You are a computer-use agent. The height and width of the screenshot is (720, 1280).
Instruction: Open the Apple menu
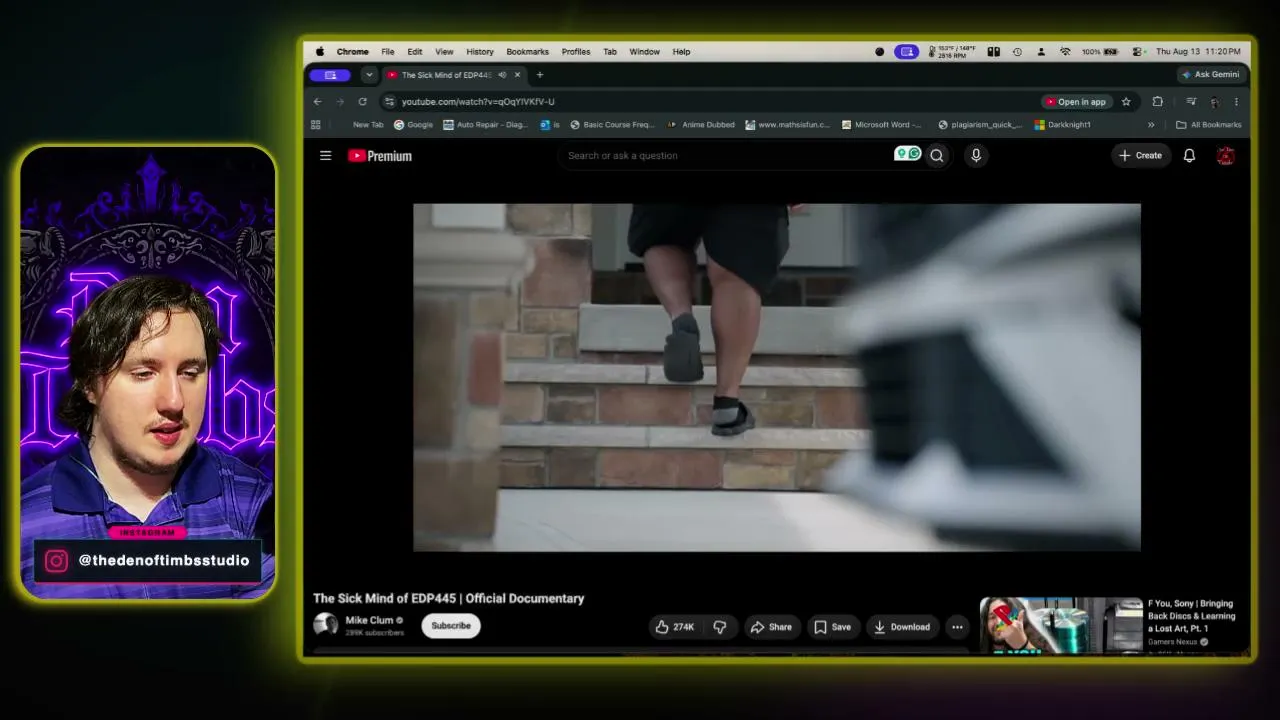pos(320,51)
